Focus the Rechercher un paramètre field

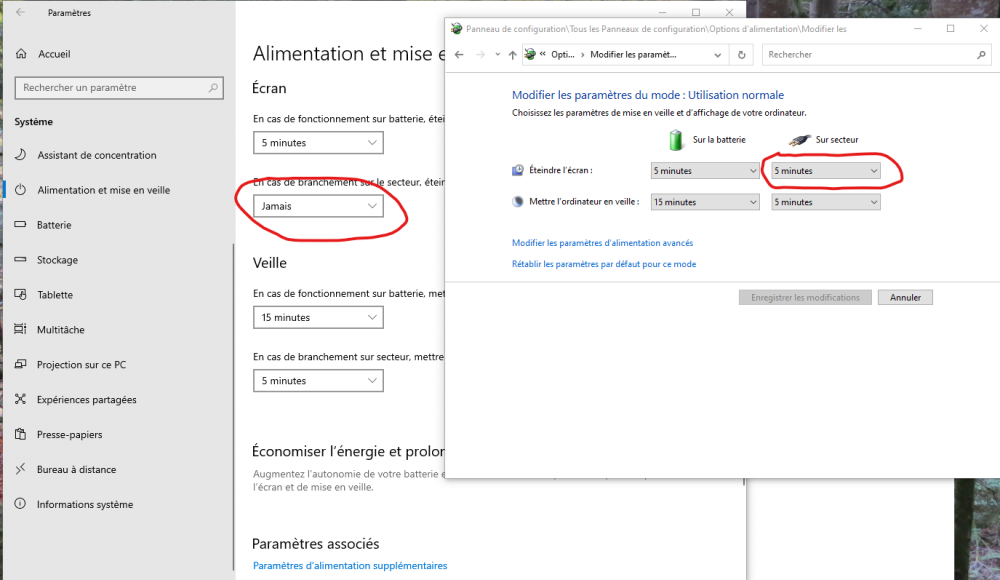[119, 87]
